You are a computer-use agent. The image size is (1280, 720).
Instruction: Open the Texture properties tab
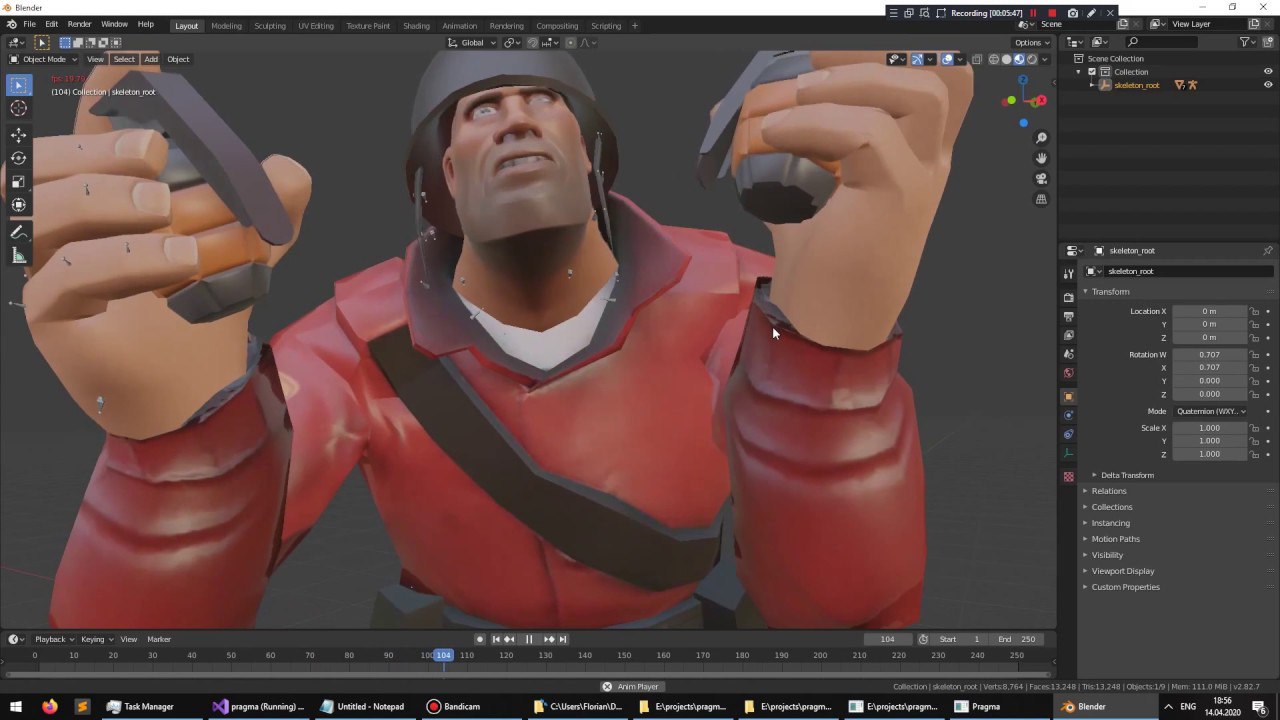[x=1068, y=476]
